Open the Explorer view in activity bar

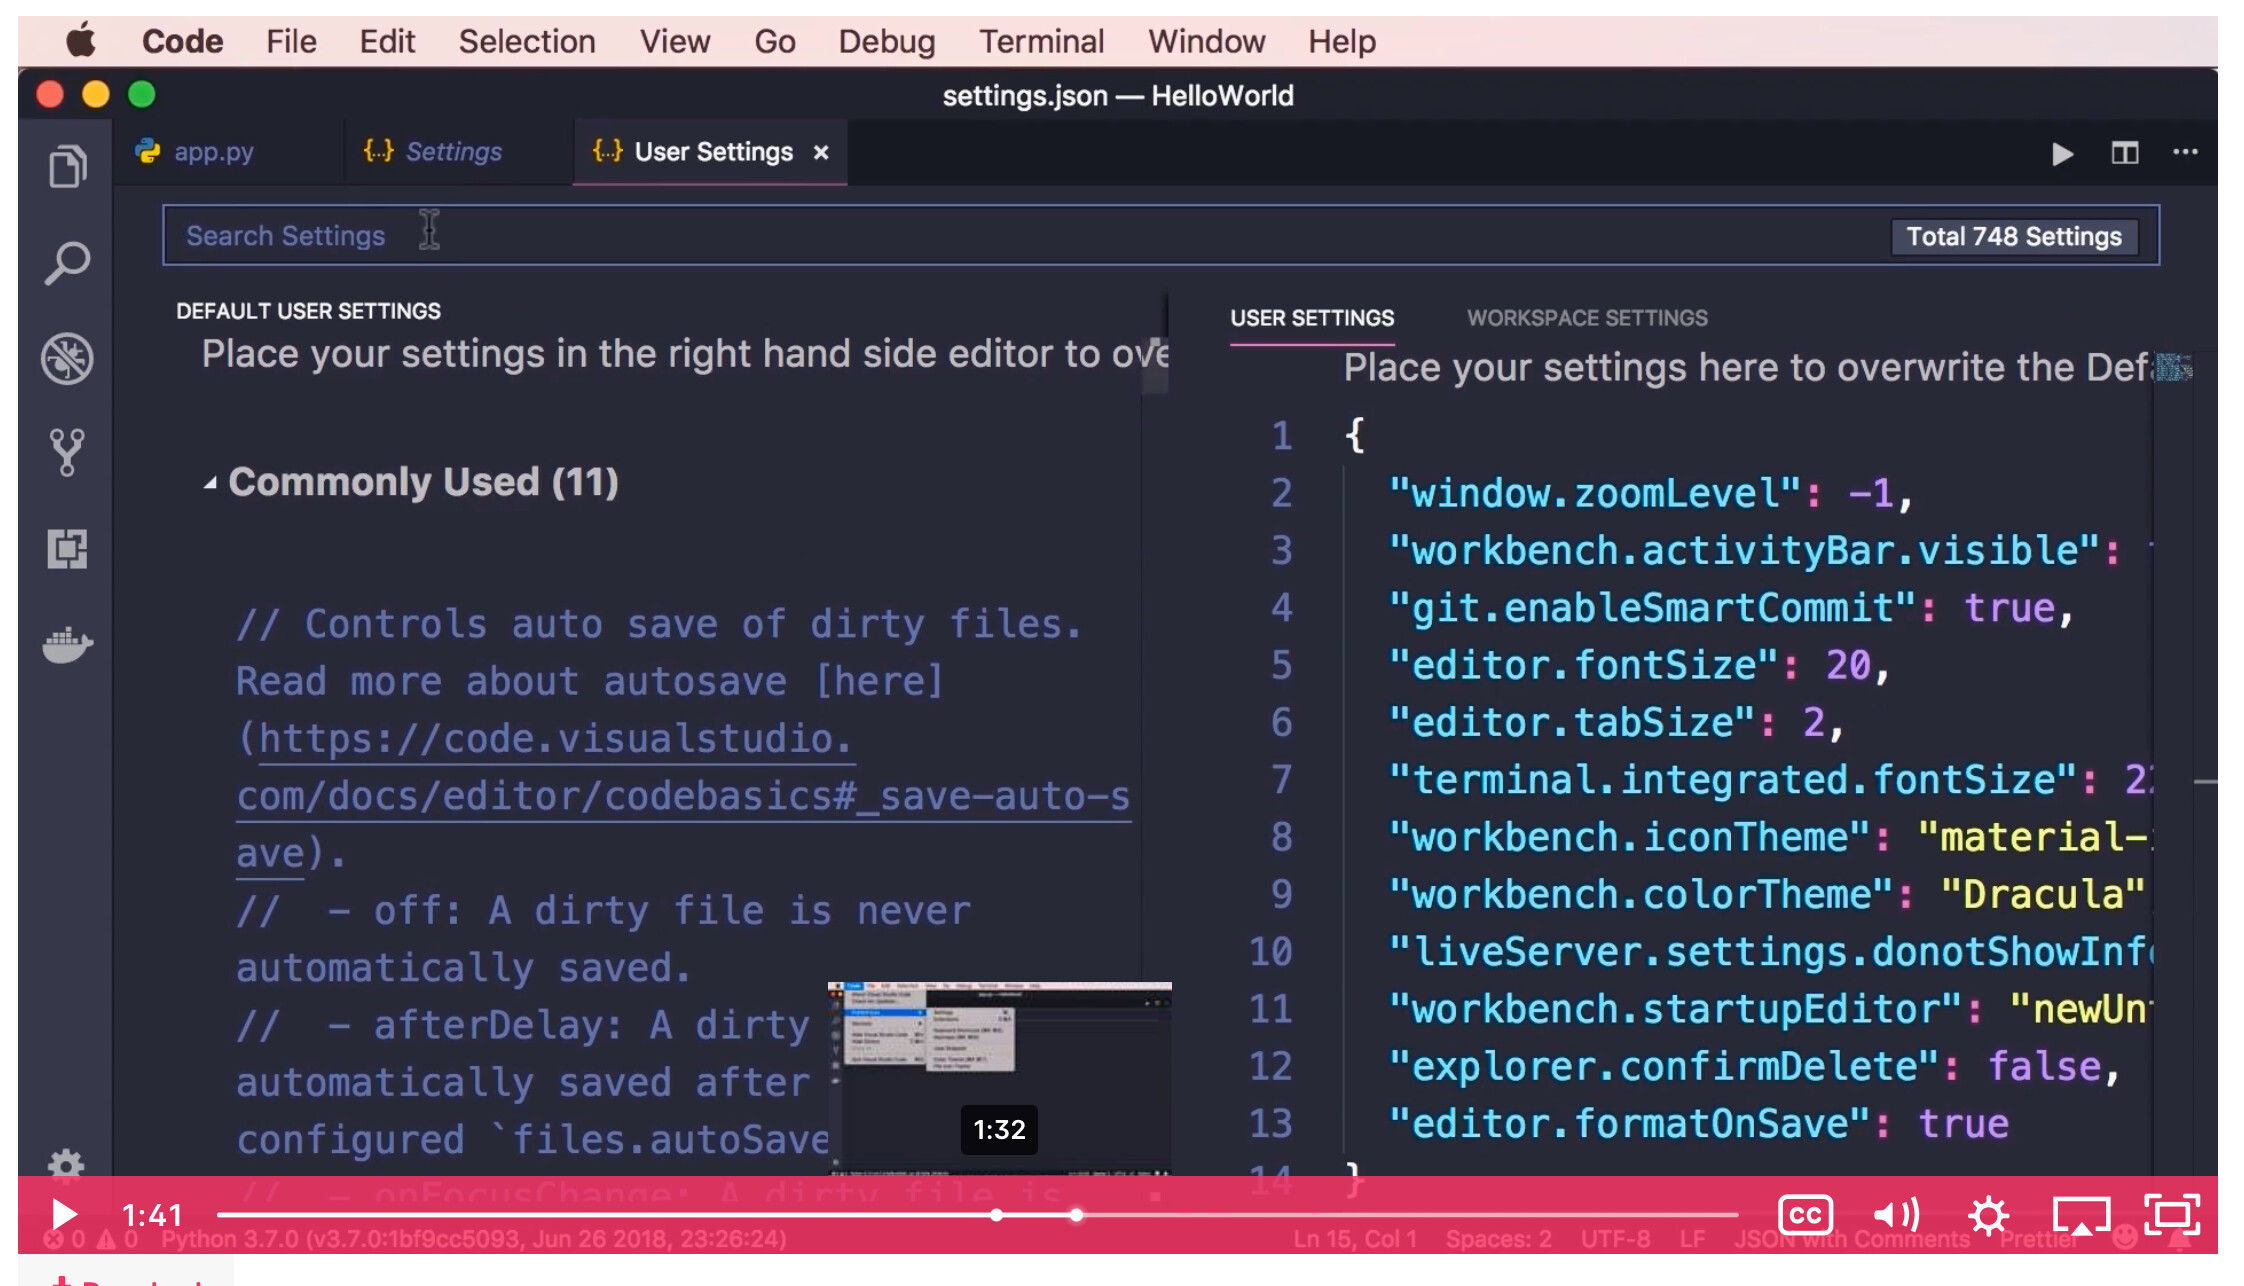67,166
